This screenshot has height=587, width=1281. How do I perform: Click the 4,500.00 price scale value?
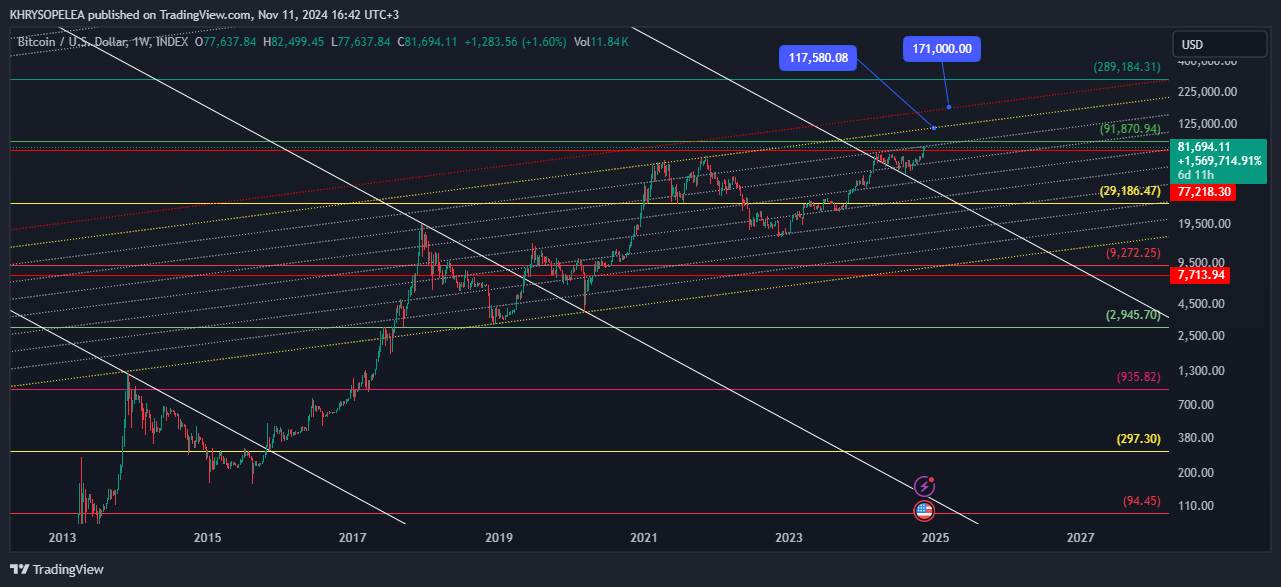(1202, 304)
